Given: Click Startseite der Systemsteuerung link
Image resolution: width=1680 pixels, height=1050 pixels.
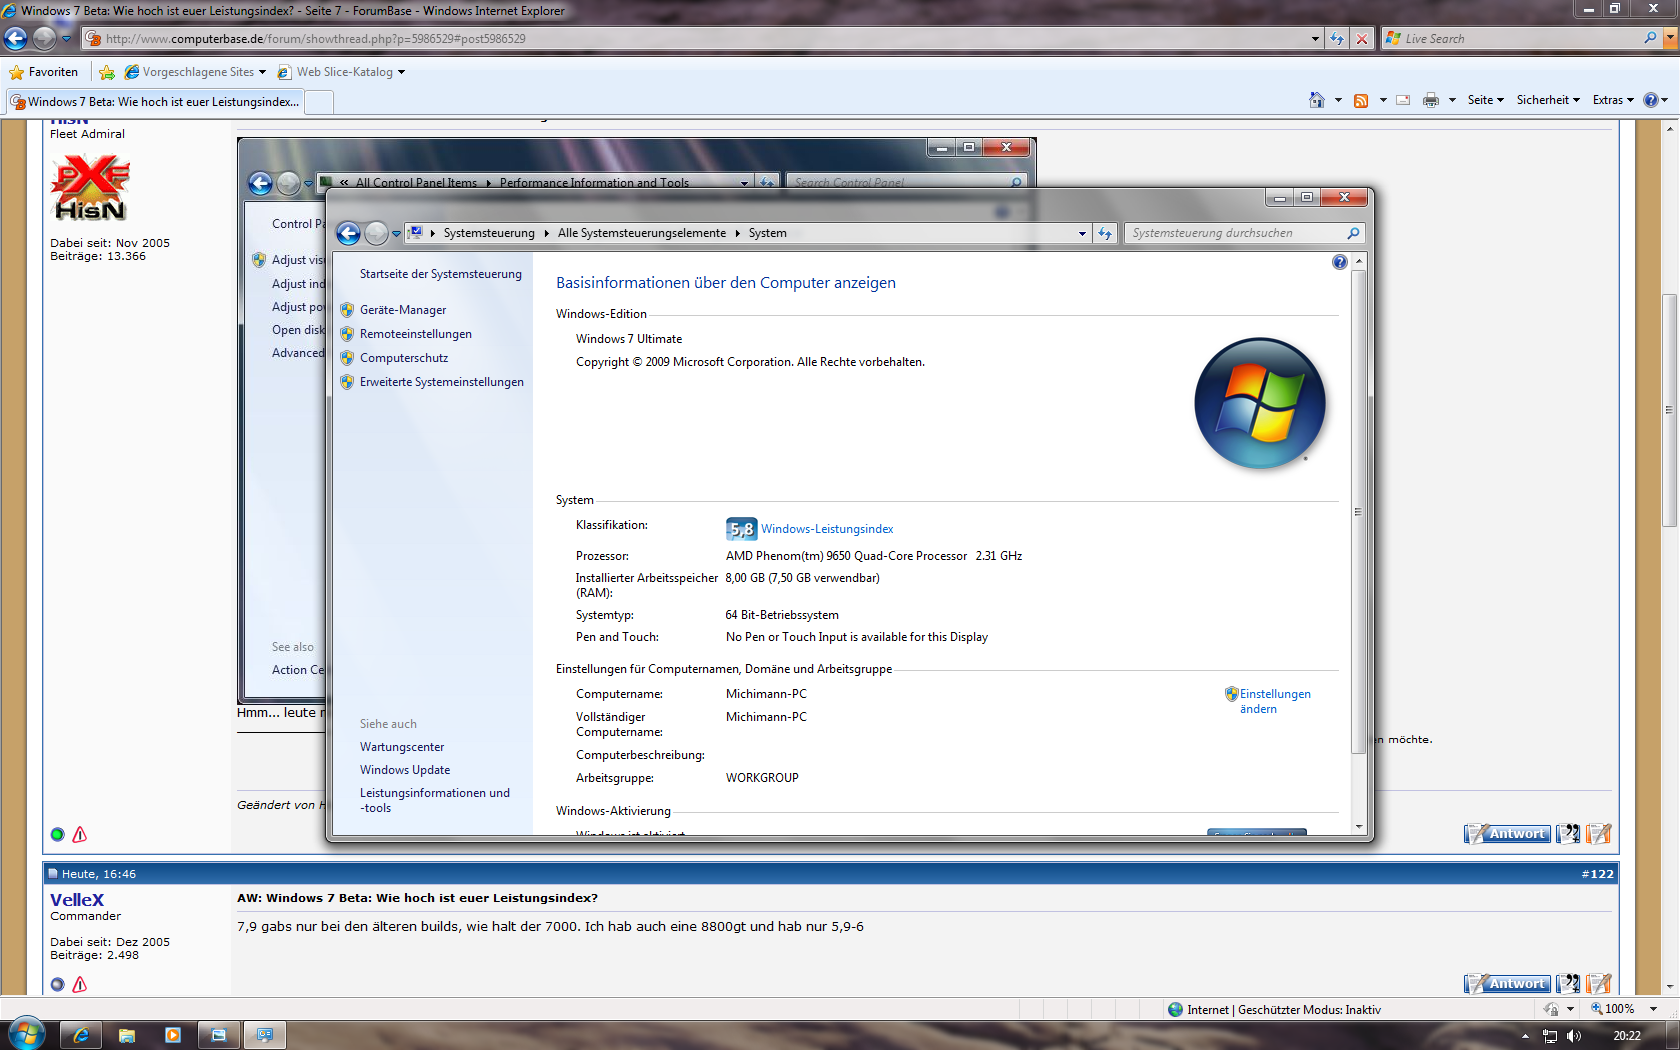Looking at the screenshot, I should point(441,274).
